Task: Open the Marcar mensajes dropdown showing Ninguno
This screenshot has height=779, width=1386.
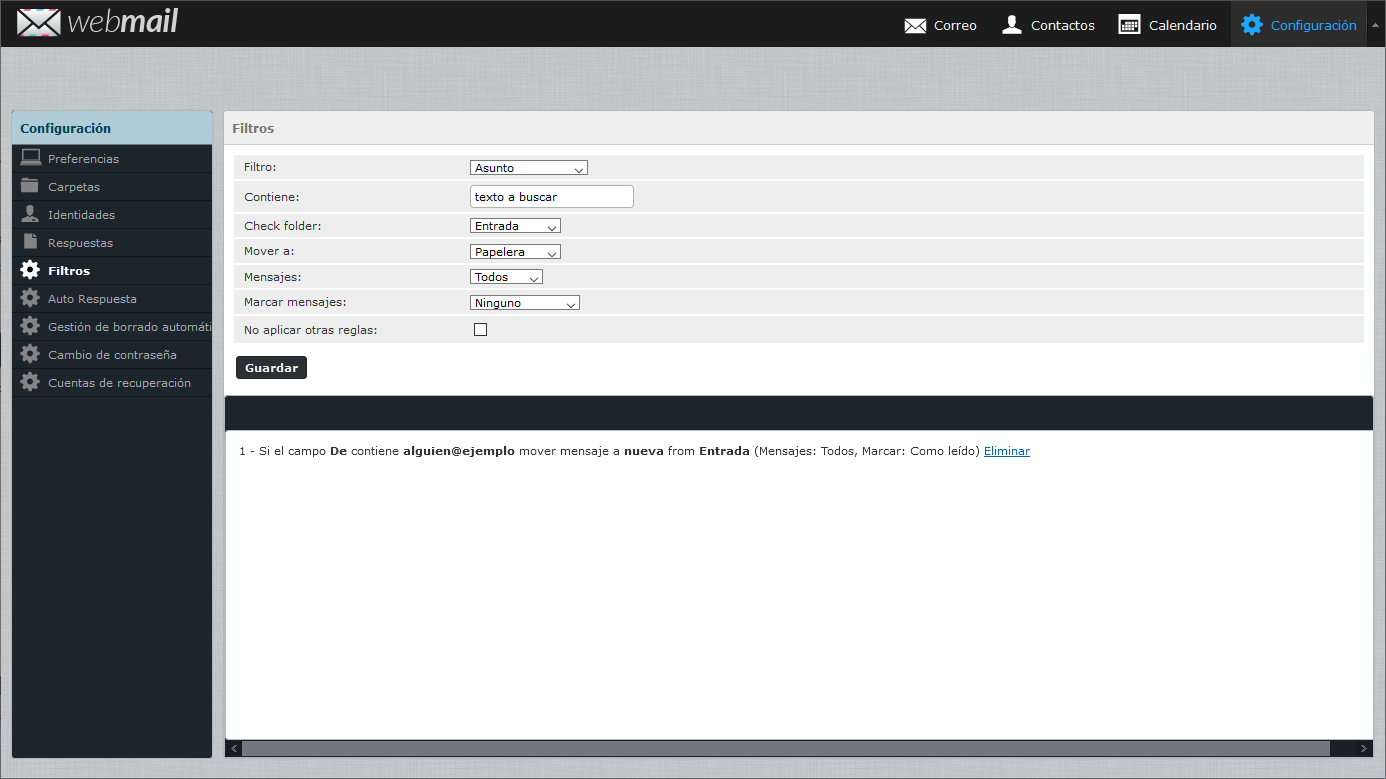Action: coord(525,303)
